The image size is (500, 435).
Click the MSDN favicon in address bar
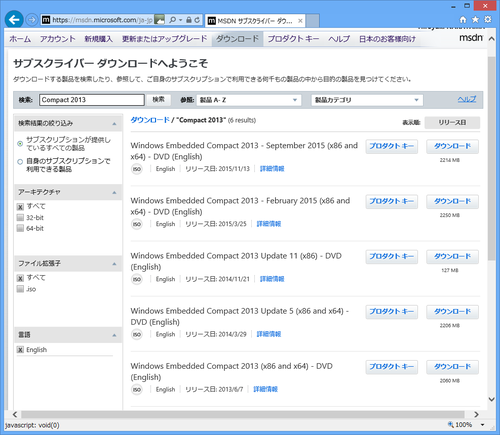[46, 20]
